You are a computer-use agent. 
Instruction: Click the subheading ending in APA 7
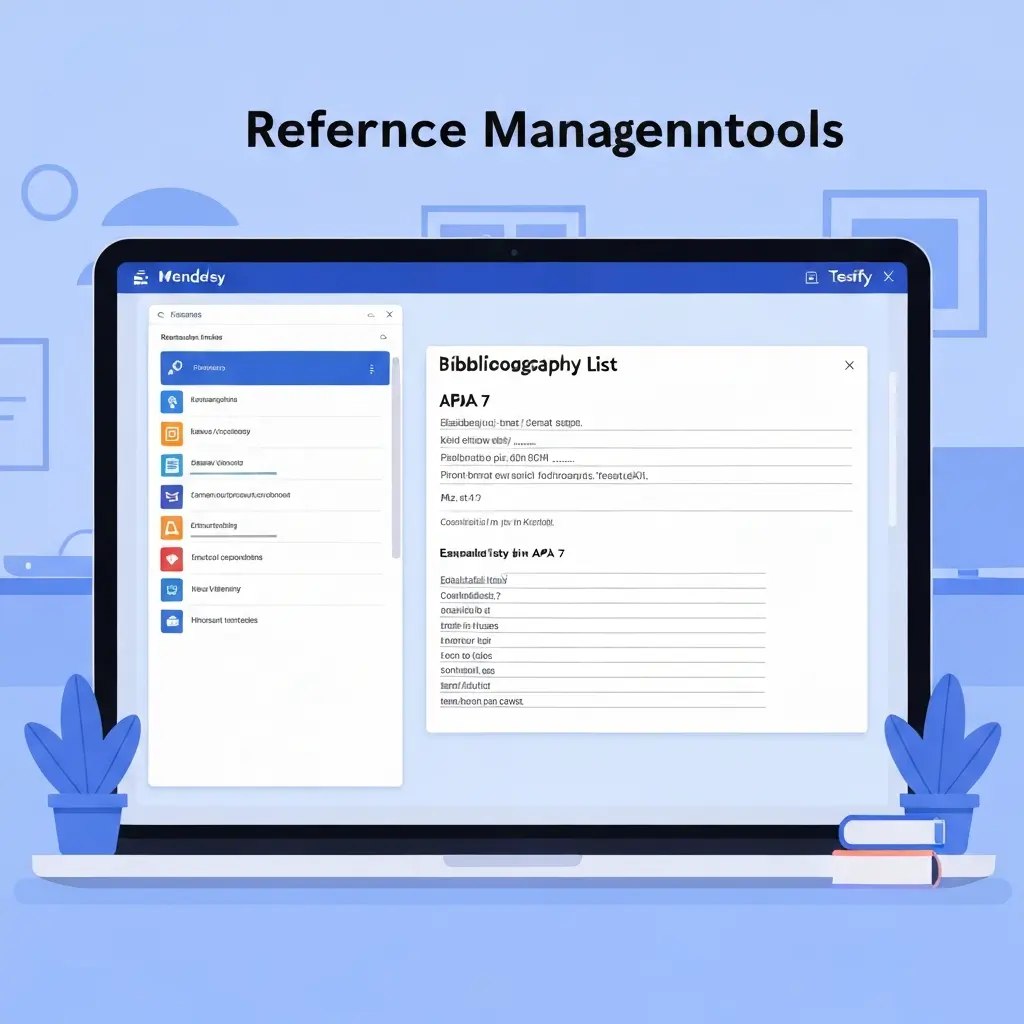502,553
